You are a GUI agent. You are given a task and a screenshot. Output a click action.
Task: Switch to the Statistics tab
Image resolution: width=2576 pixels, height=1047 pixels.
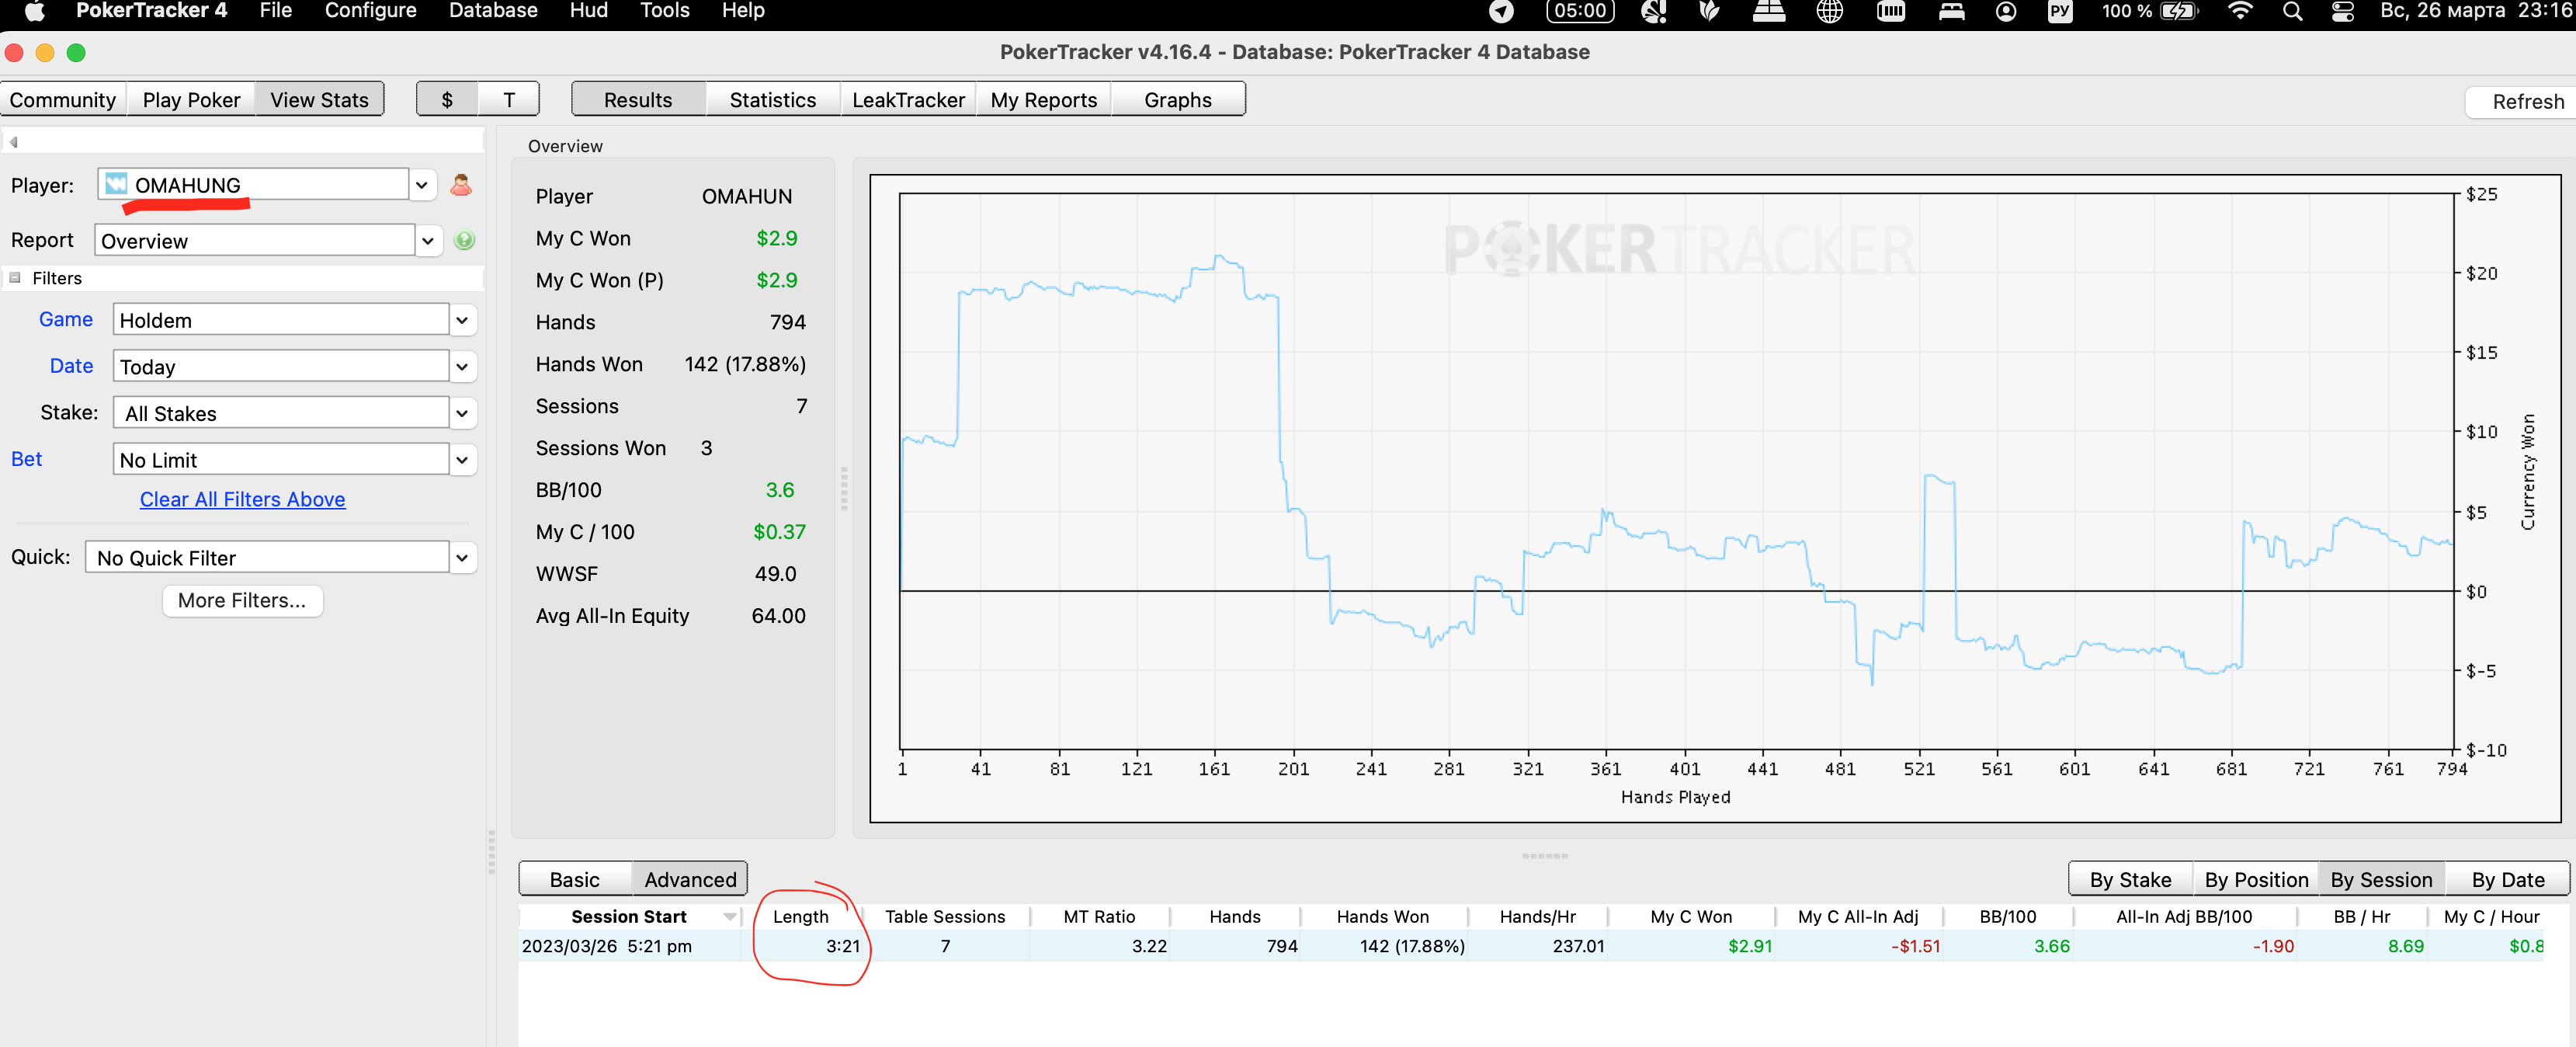pos(773,99)
